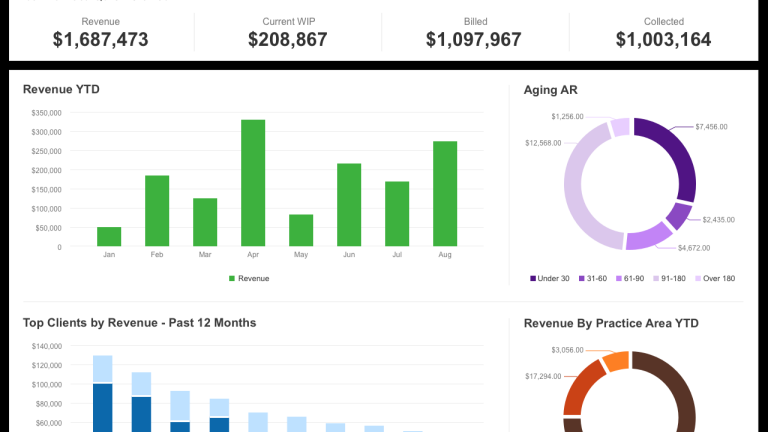Click the April bar in Revenue YTD

(253, 183)
